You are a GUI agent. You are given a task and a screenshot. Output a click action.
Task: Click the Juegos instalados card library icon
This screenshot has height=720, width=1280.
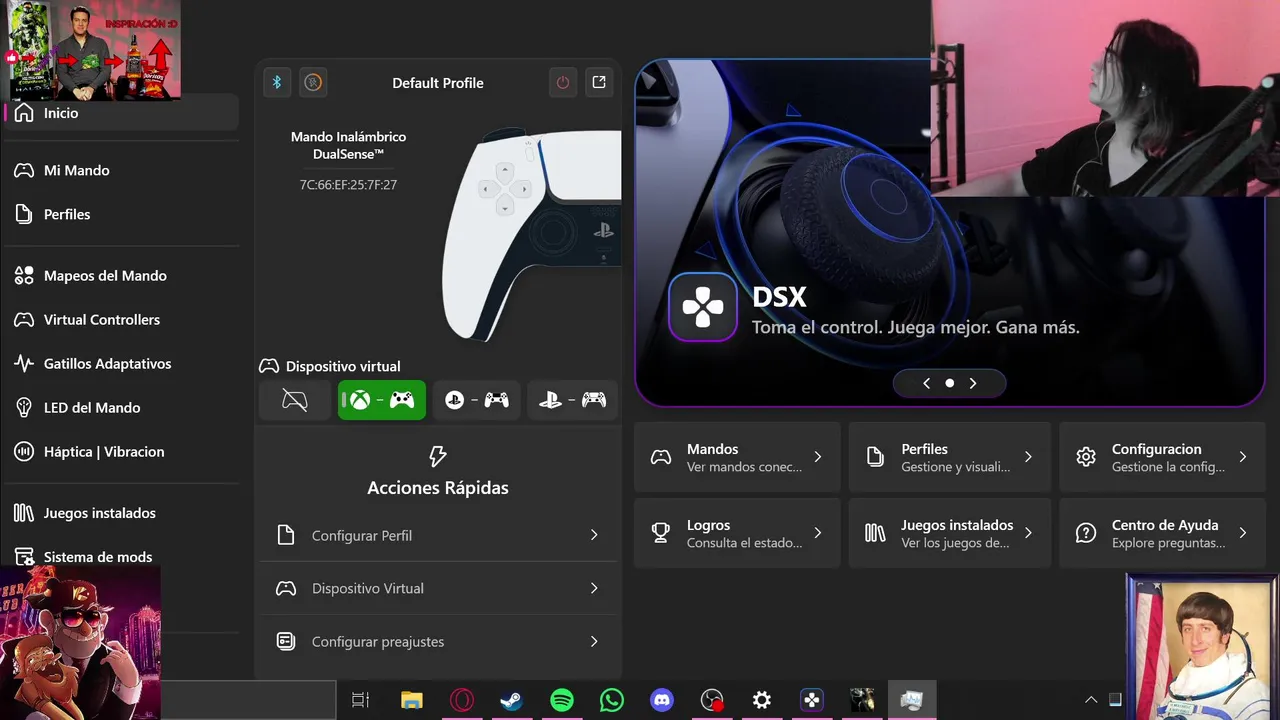click(x=875, y=533)
